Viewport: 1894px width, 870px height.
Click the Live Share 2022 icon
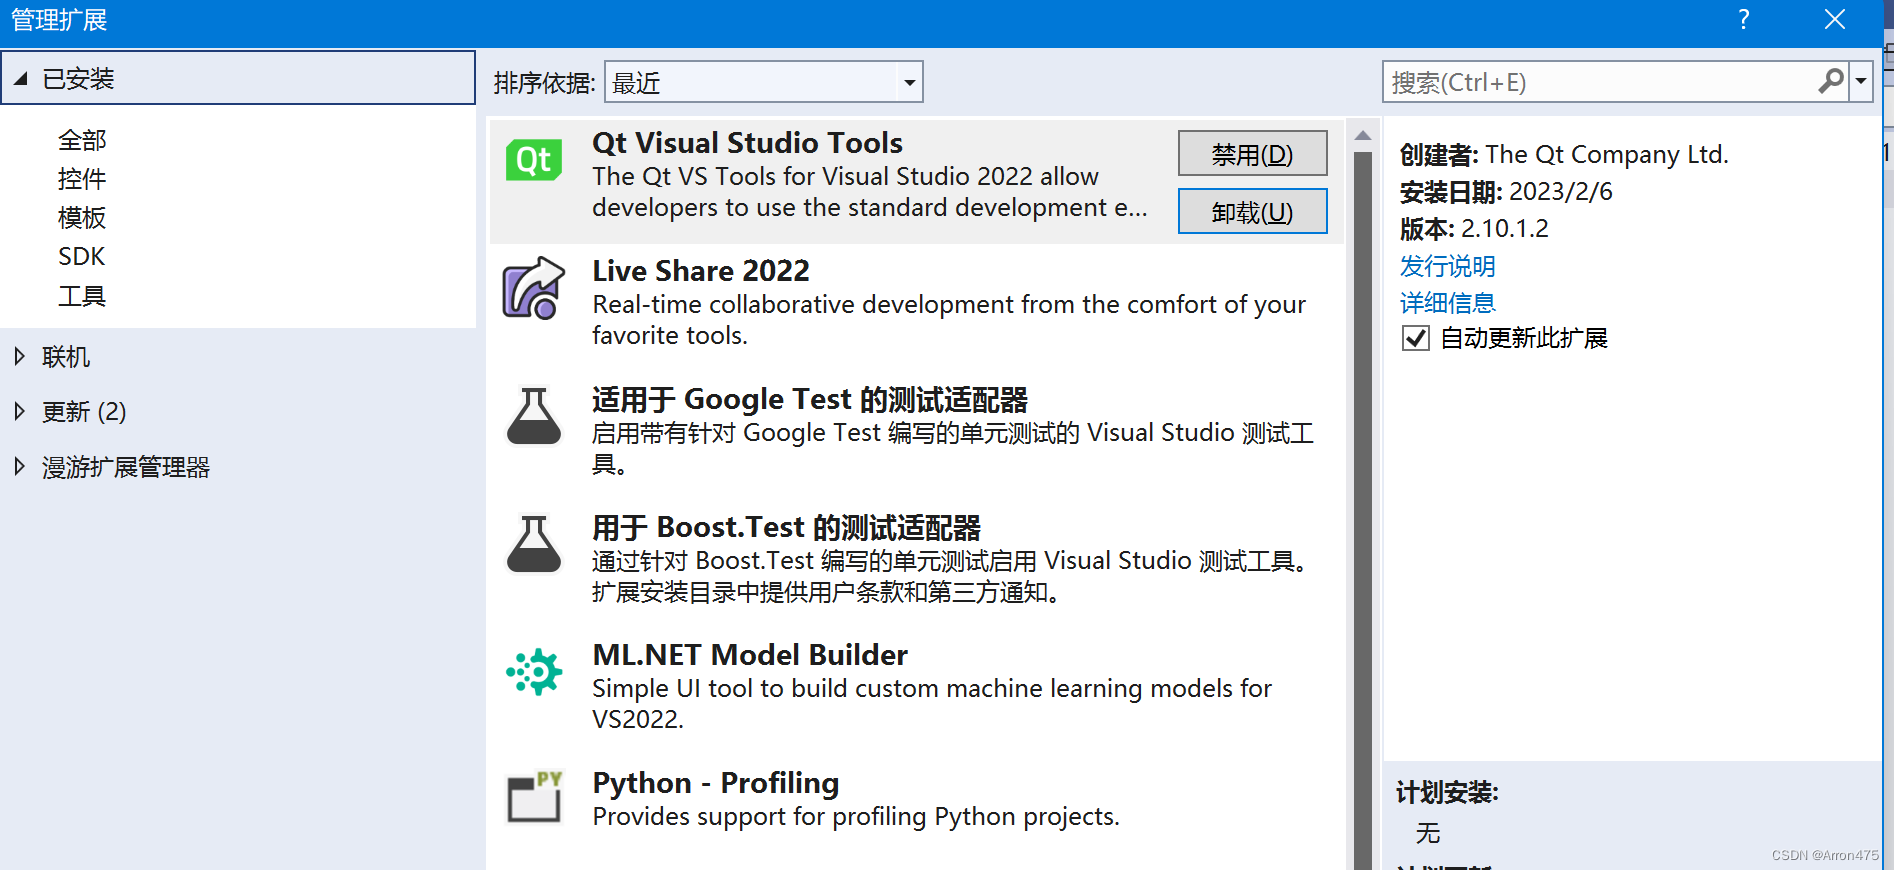point(534,288)
